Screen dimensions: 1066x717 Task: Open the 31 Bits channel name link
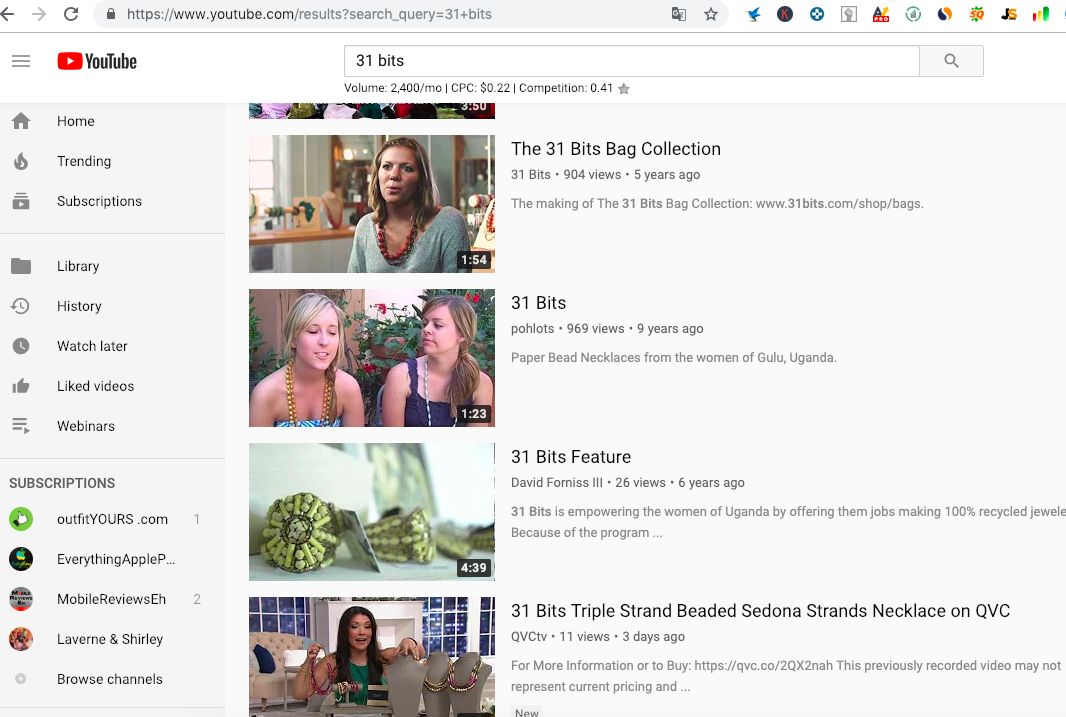[x=531, y=175]
